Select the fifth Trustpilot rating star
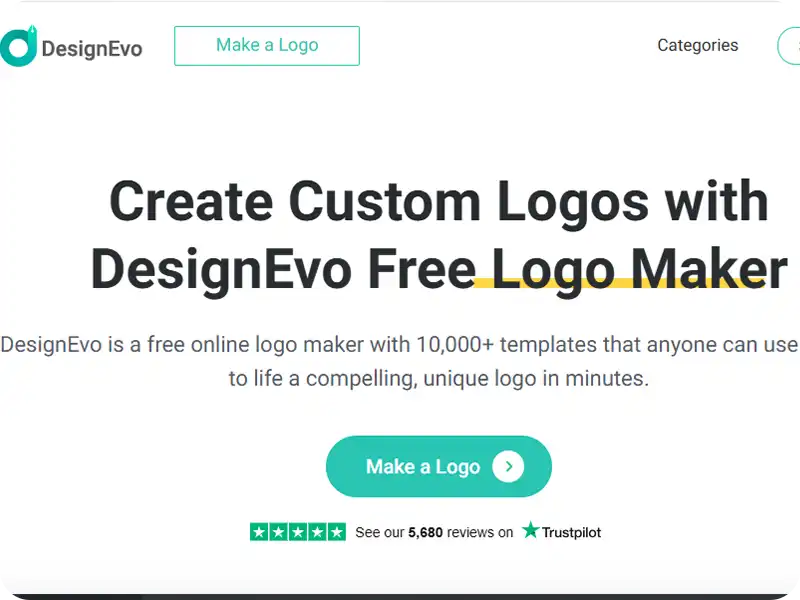This screenshot has height=600, width=800. 337,532
